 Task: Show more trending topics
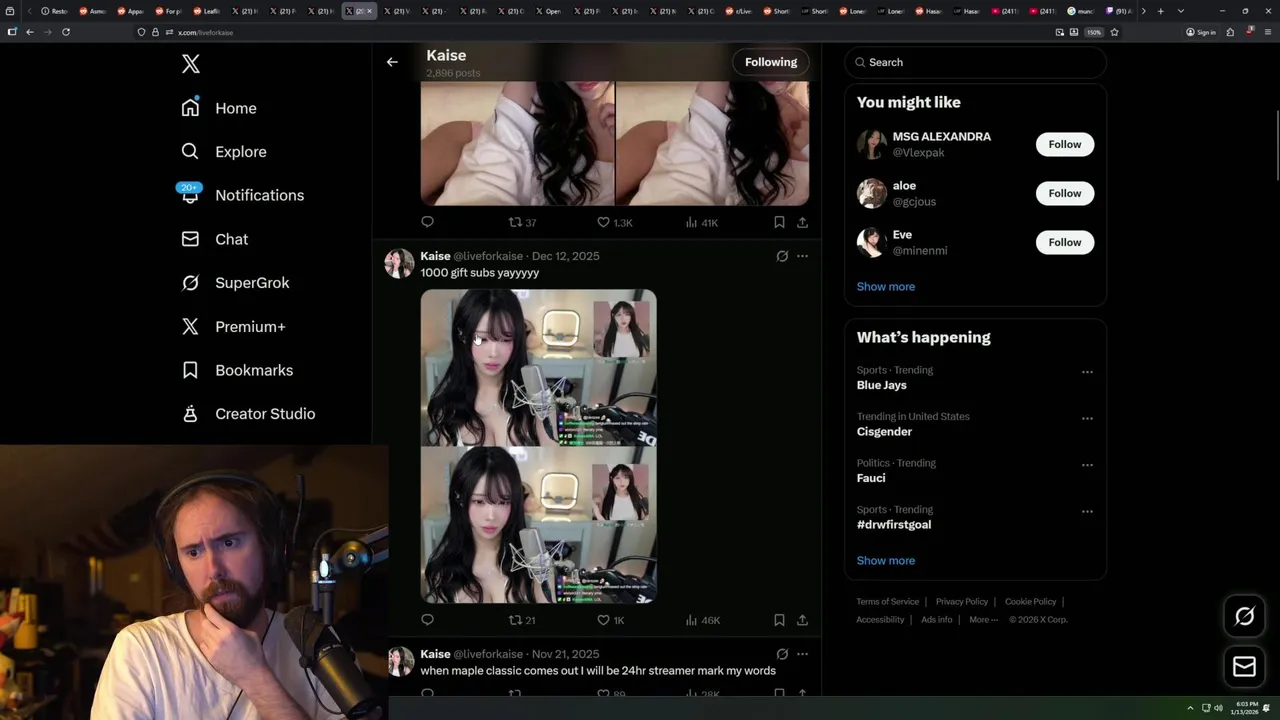pyautogui.click(x=886, y=561)
